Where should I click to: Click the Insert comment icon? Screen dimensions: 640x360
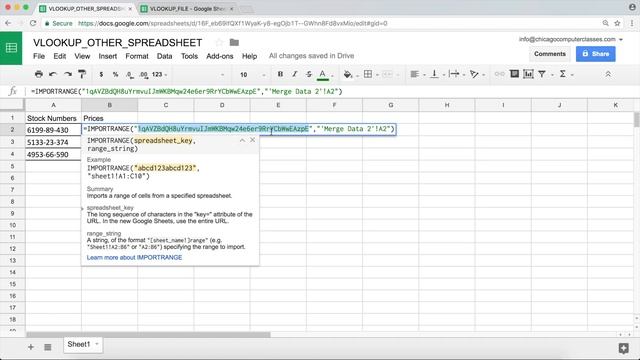pyautogui.click(x=514, y=74)
